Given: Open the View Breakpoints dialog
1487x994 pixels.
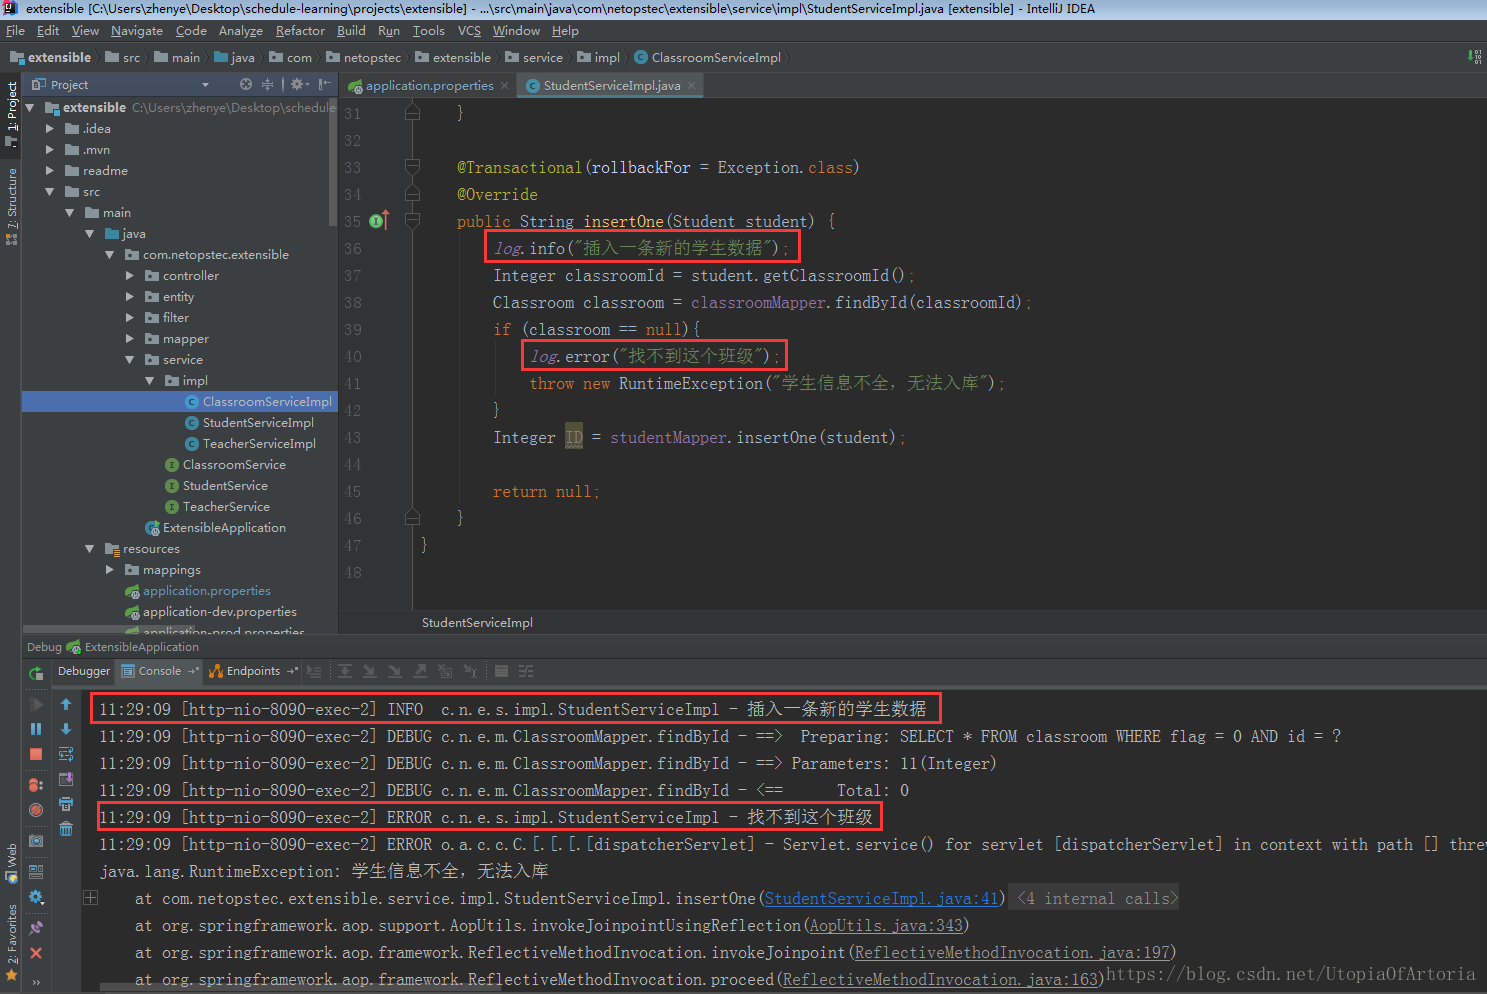Looking at the screenshot, I should 36,784.
